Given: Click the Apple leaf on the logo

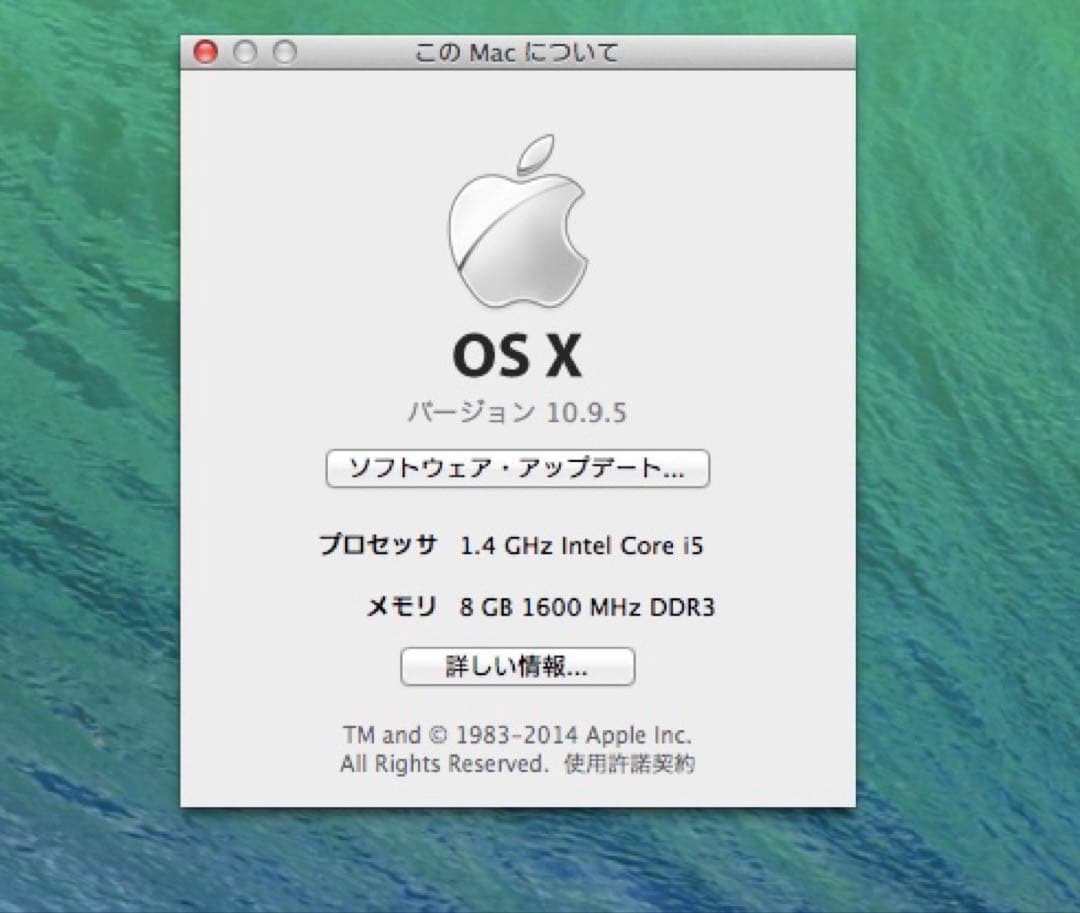Looking at the screenshot, I should [x=536, y=152].
